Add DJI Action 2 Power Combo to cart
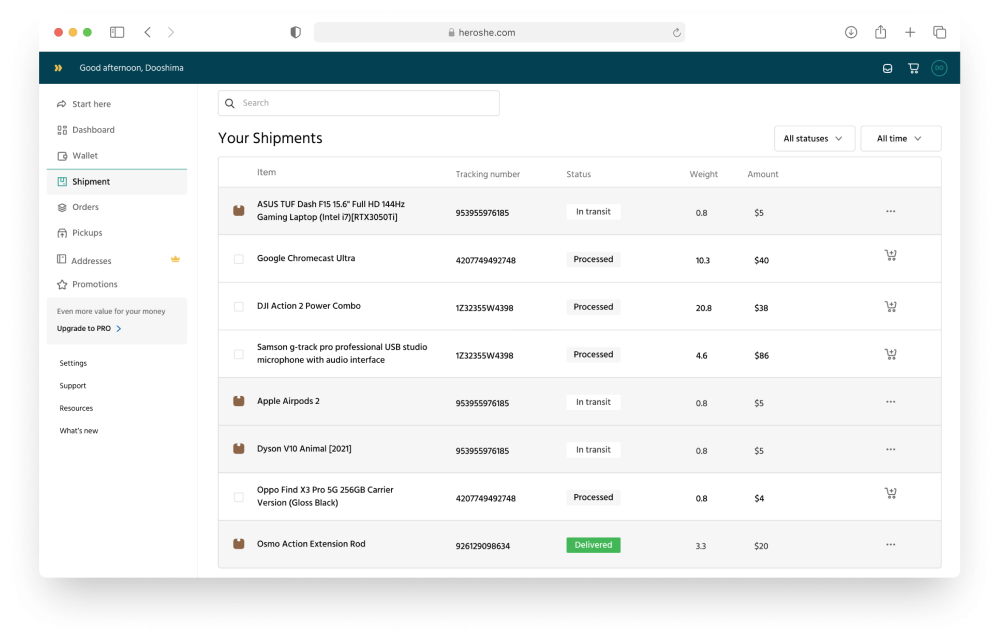 tap(891, 306)
